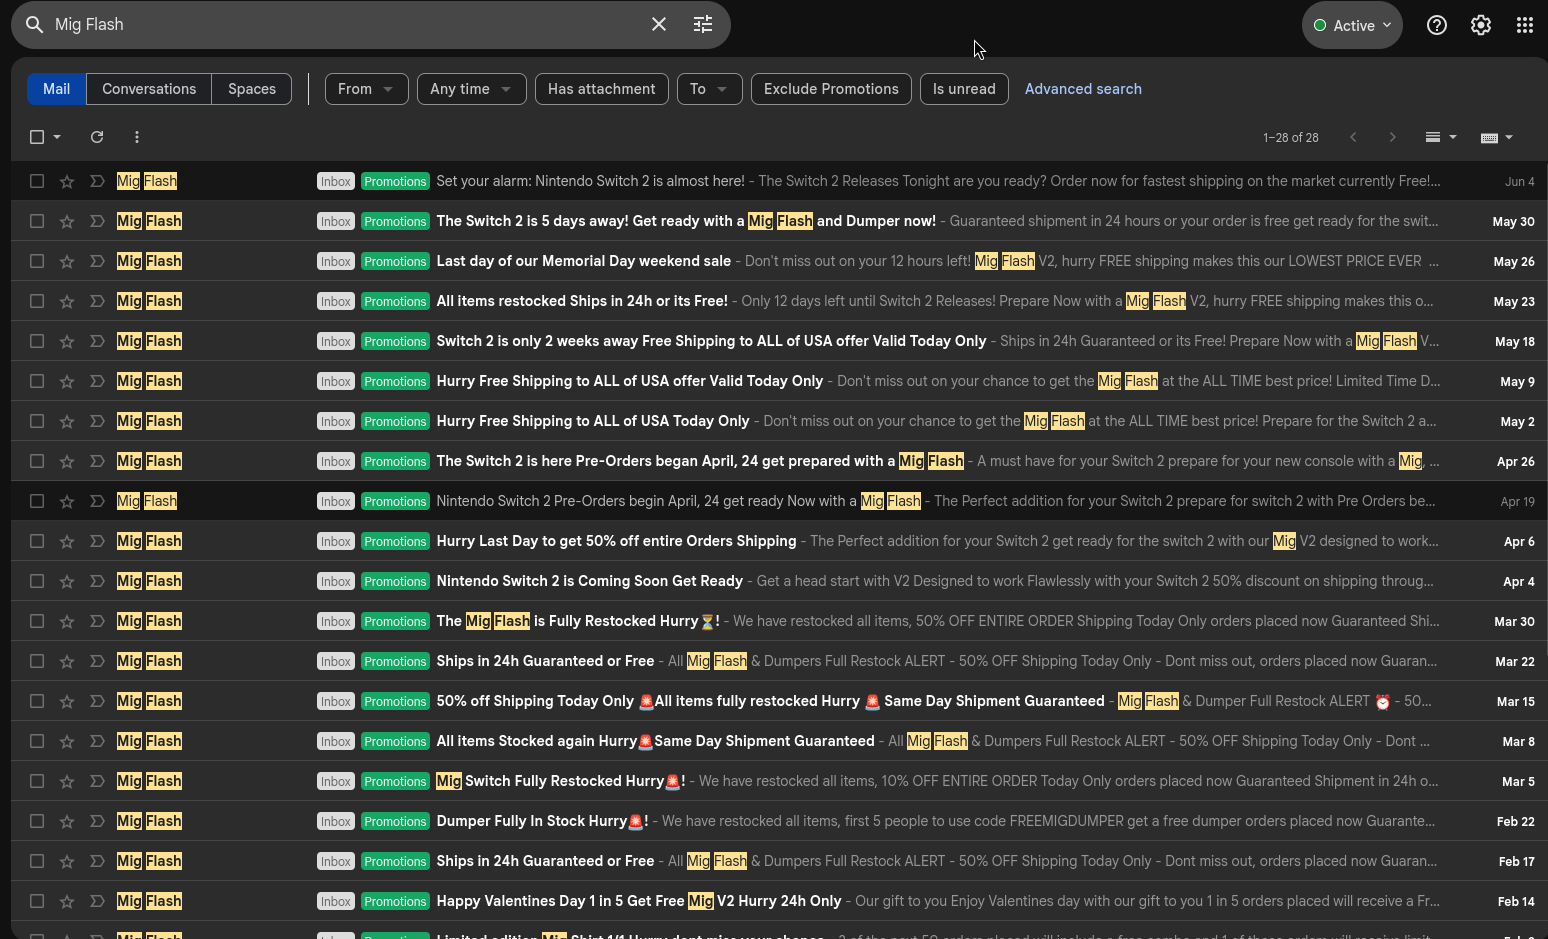Open the display density dropdown
The width and height of the screenshot is (1548, 939).
point(1441,137)
